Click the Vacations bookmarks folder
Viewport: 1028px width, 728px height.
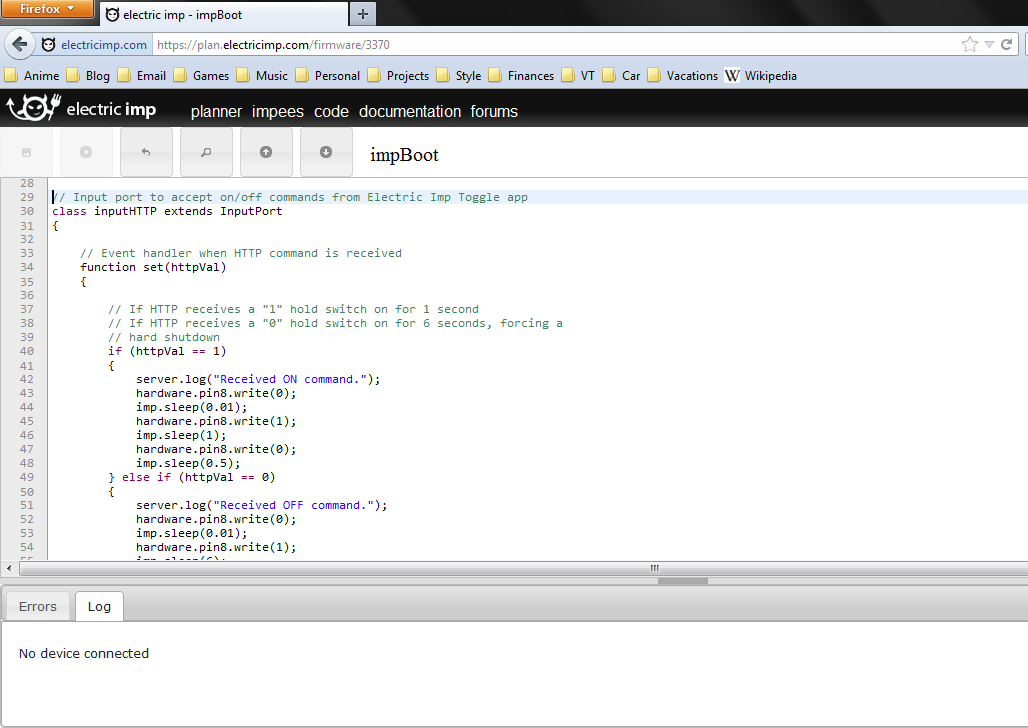(x=688, y=75)
